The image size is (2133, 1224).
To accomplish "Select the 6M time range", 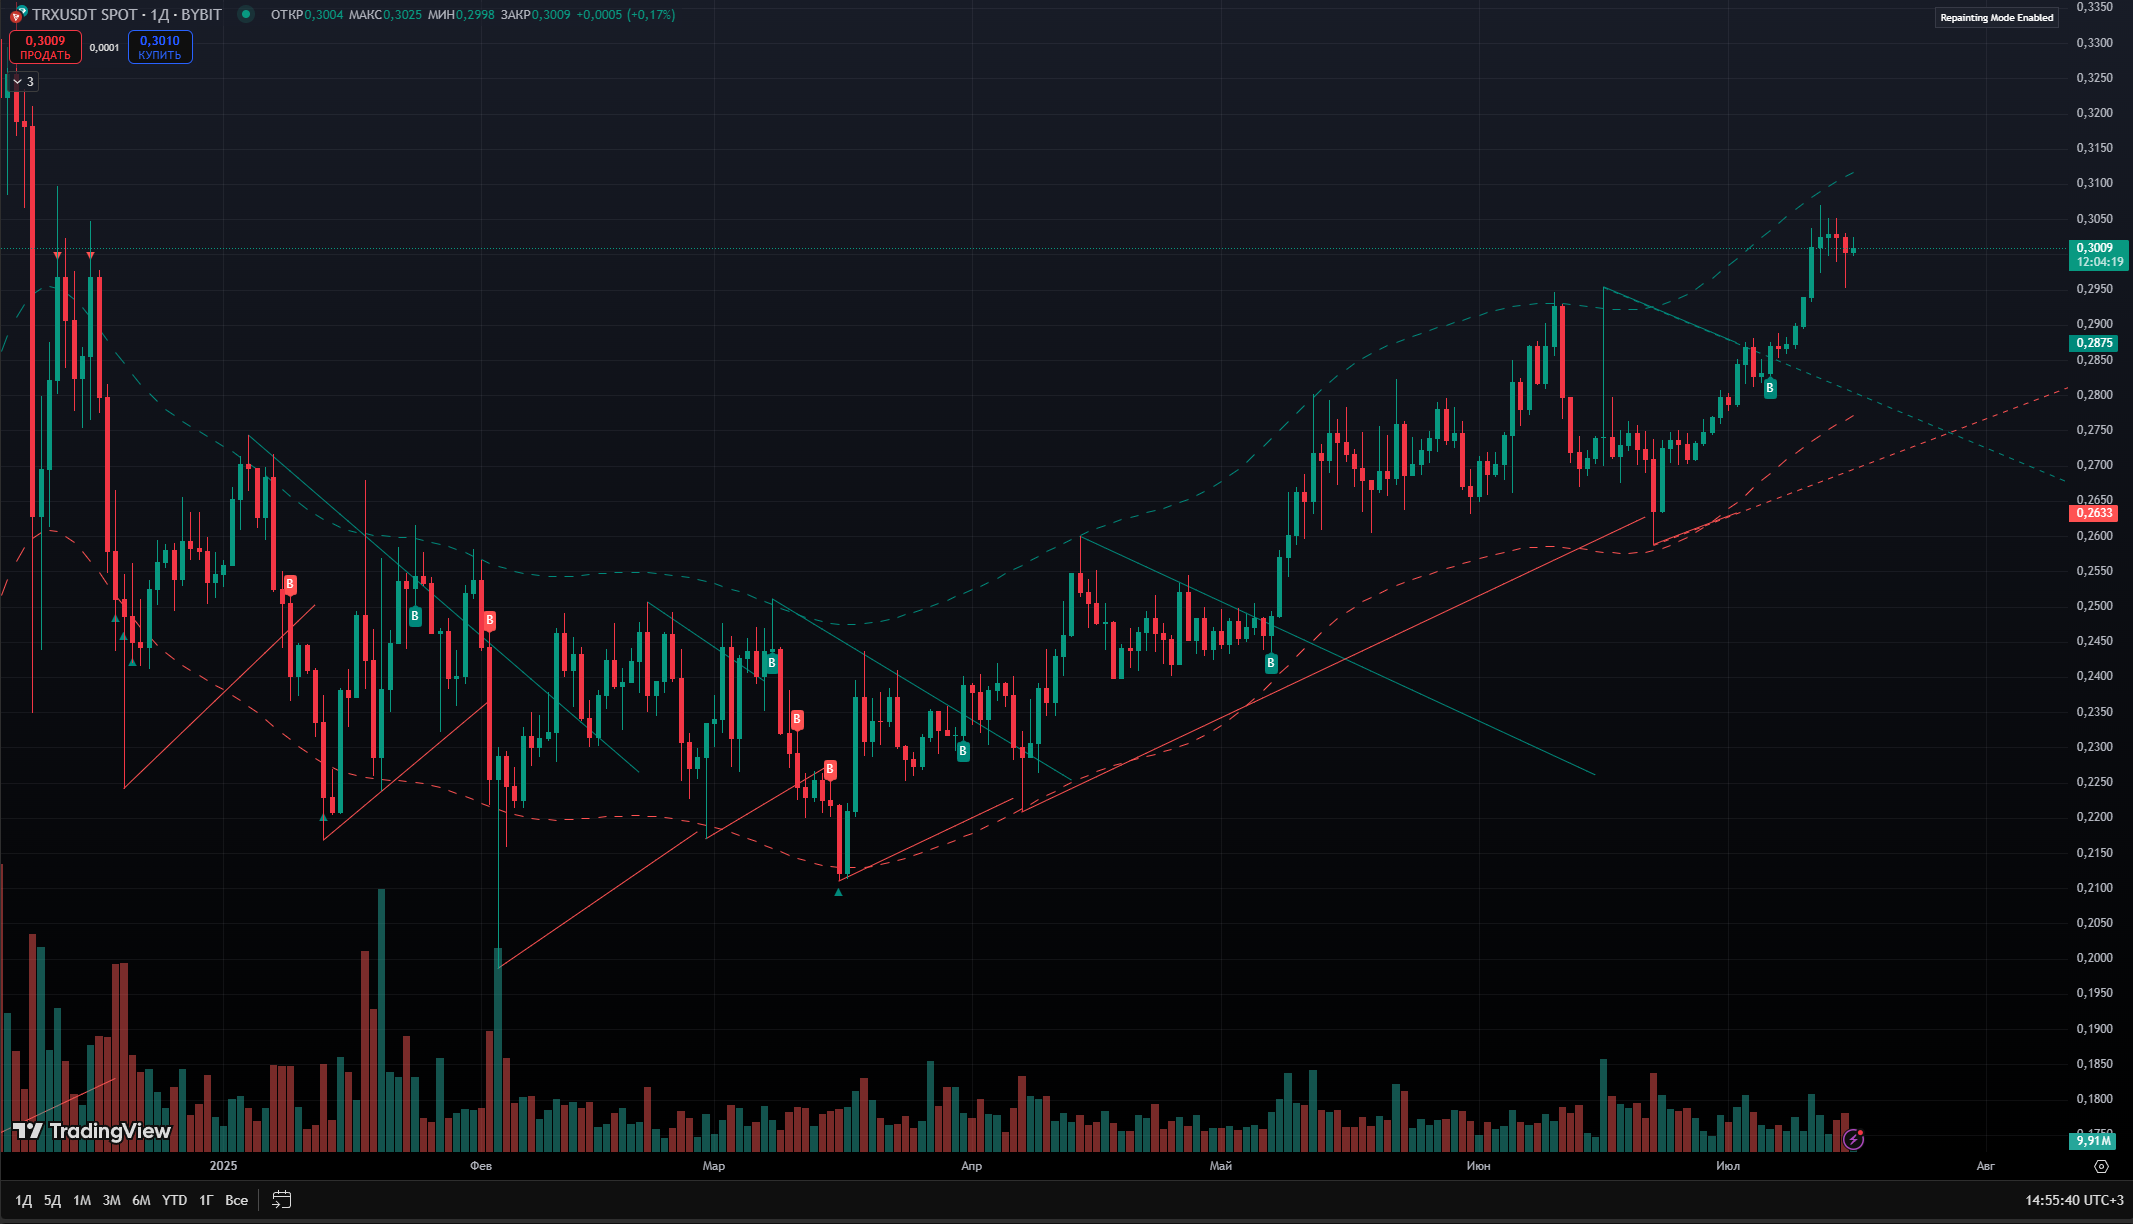I will 141,1200.
